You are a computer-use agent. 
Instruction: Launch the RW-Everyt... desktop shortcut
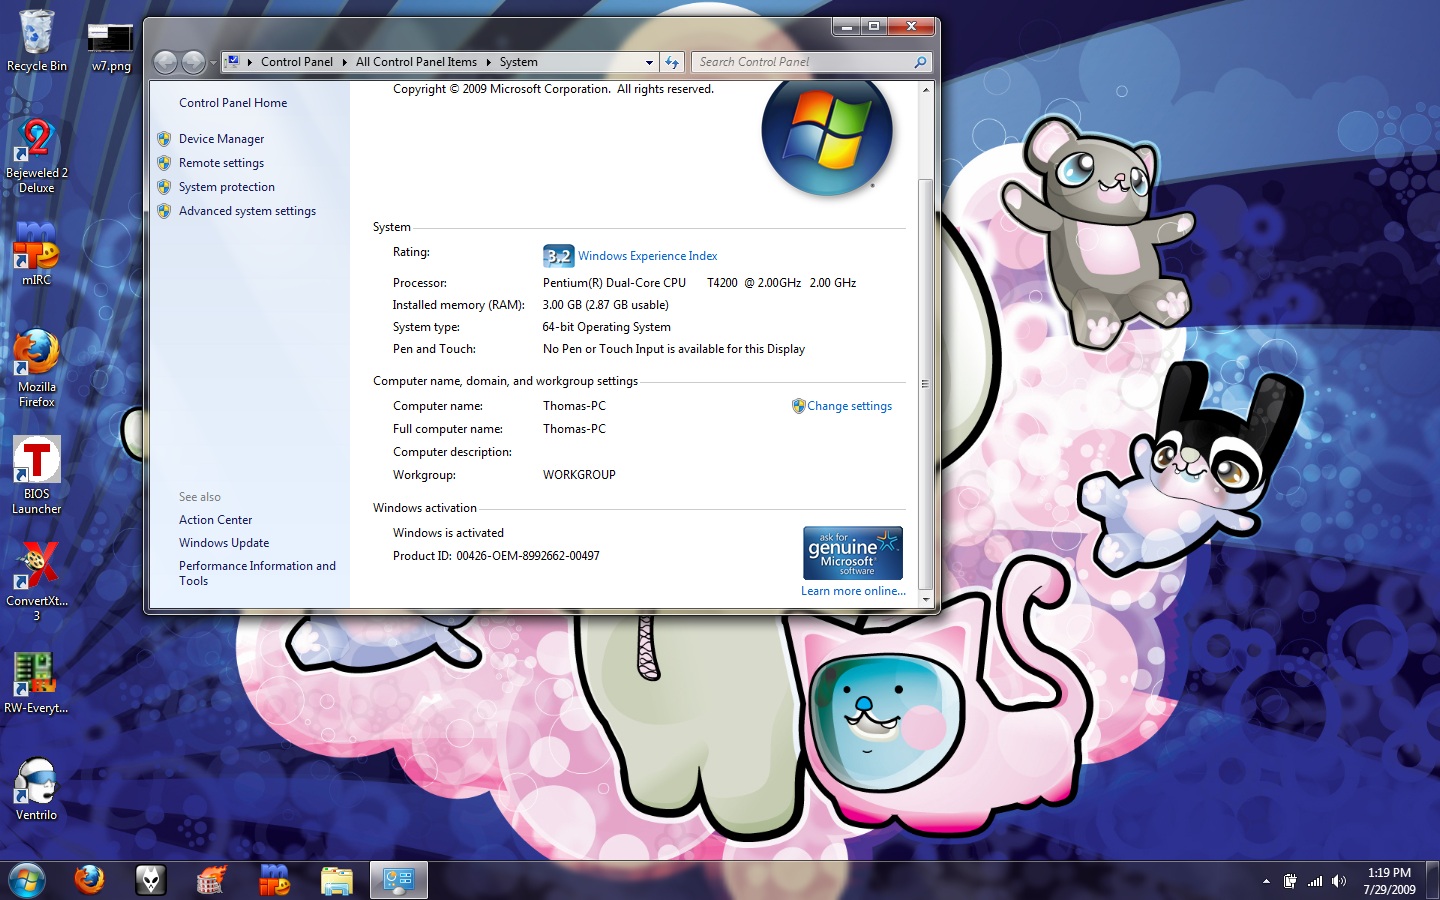37,682
